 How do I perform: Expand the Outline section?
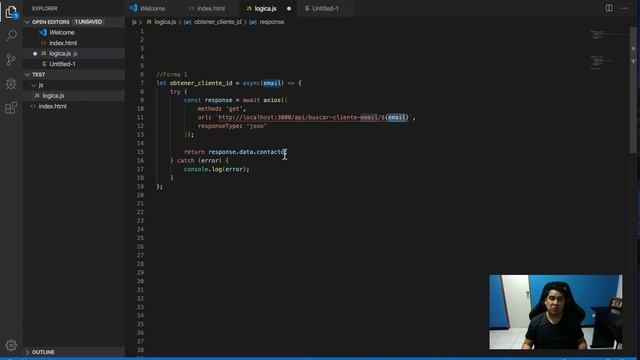[x=27, y=352]
